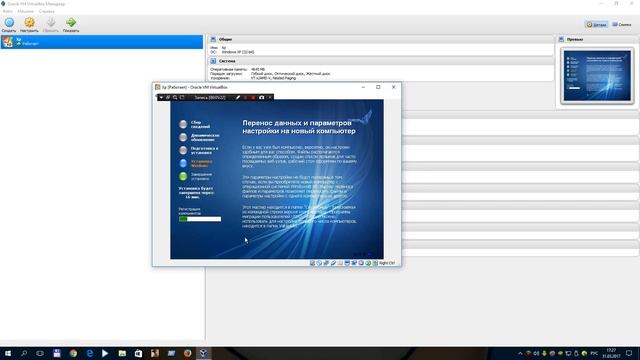
Task: Open the Файл menu in VirtualBox Manager
Action: (7, 11)
